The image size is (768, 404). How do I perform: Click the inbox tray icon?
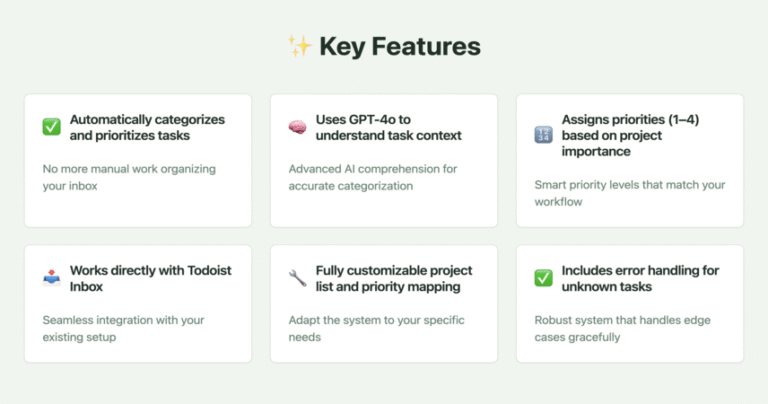pos(51,278)
